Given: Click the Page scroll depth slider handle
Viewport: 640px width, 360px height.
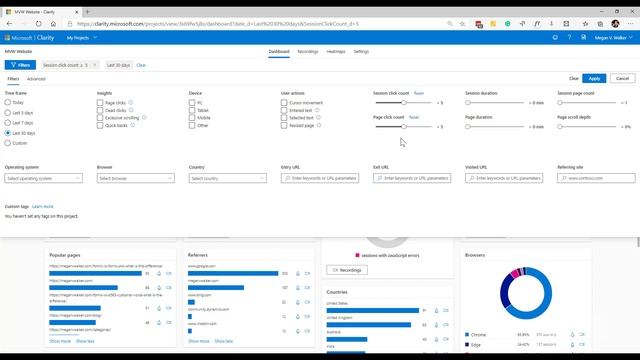Looking at the screenshot, I should [560, 127].
